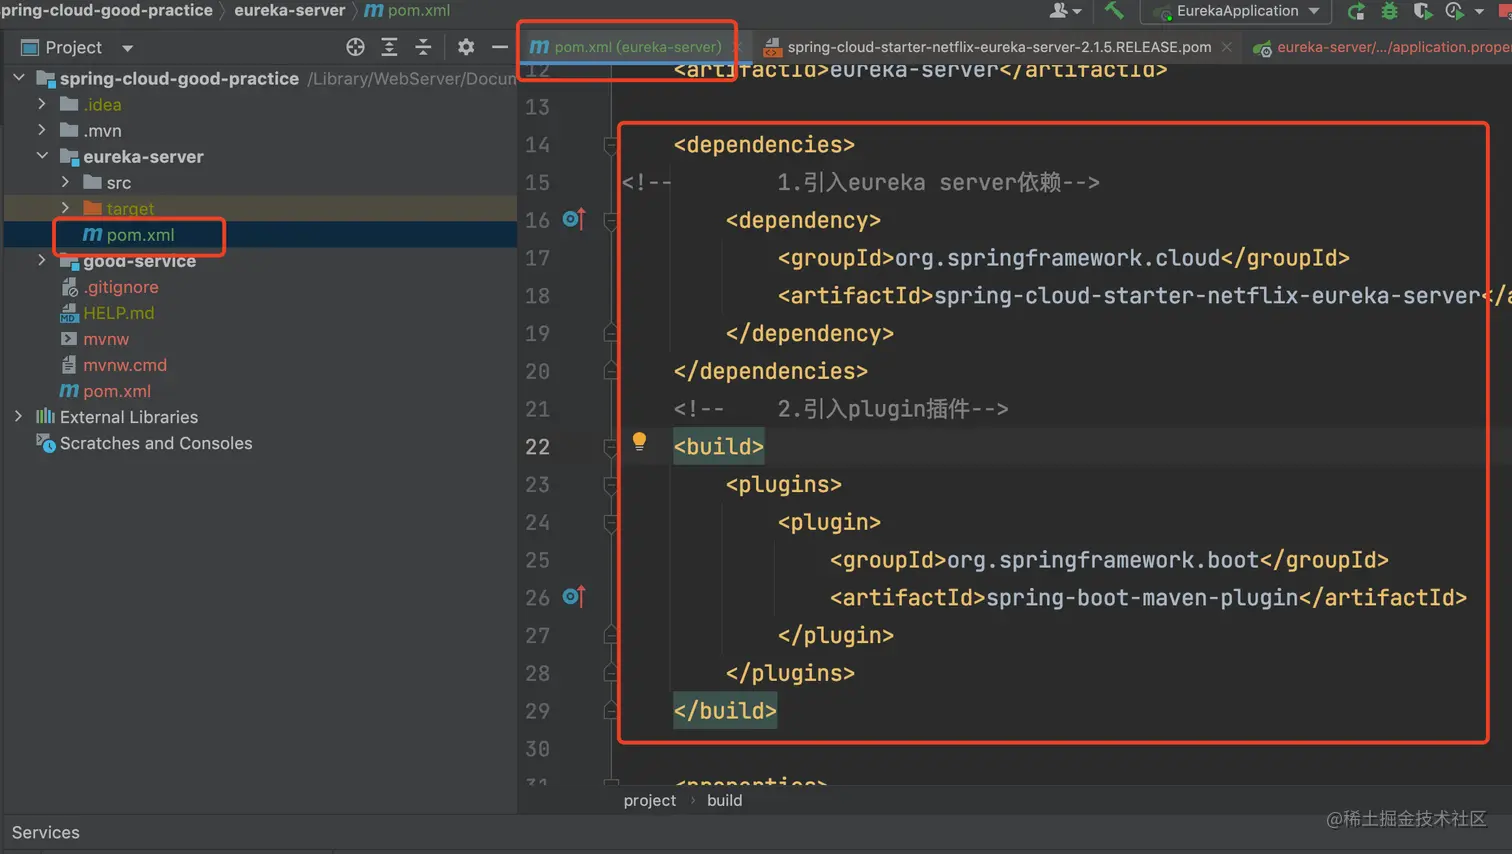Select the HELP.md file
Screen dimensions: 1512x854
(x=118, y=313)
